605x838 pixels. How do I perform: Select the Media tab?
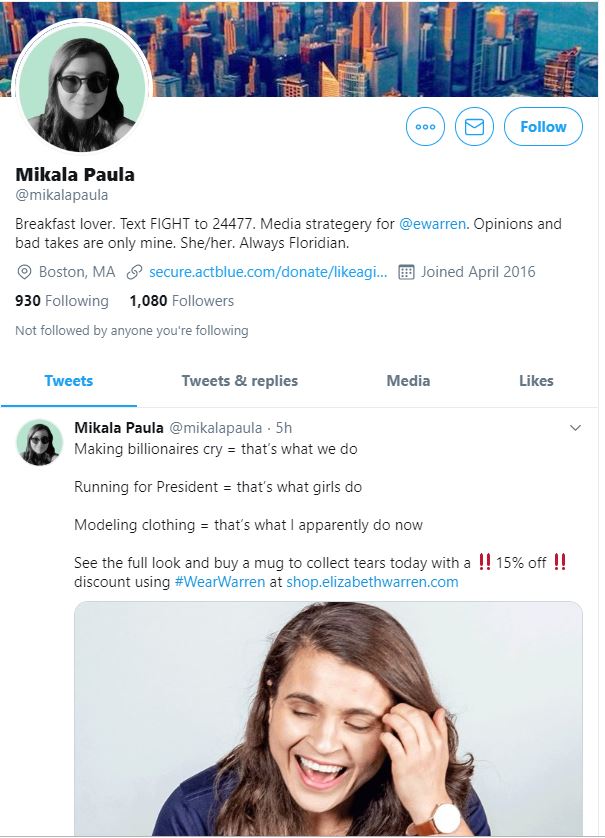408,381
